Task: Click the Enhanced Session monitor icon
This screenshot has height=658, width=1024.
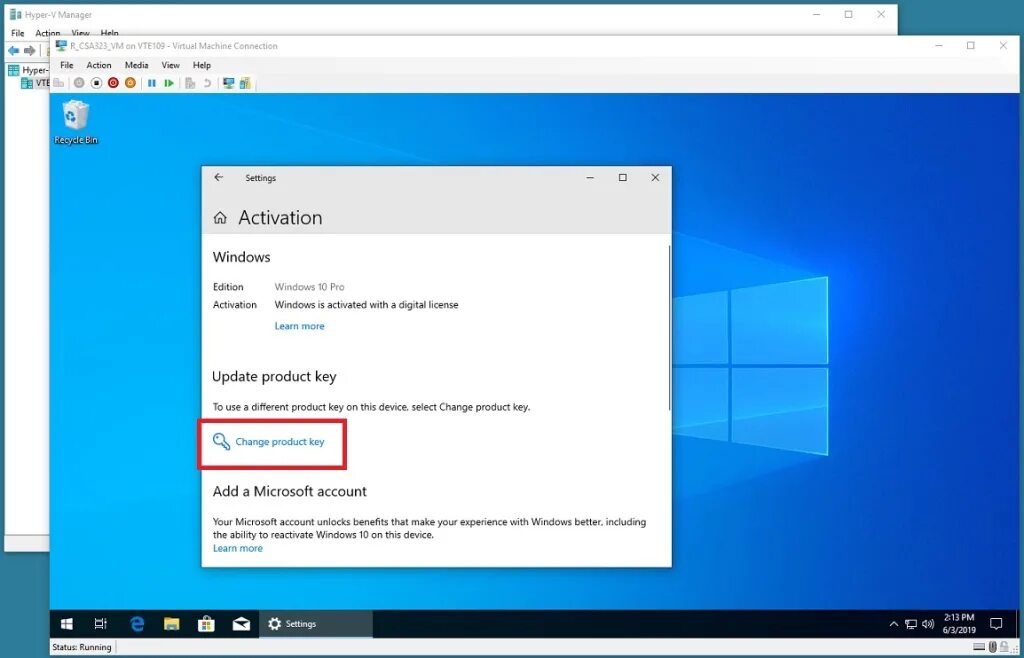Action: (229, 83)
